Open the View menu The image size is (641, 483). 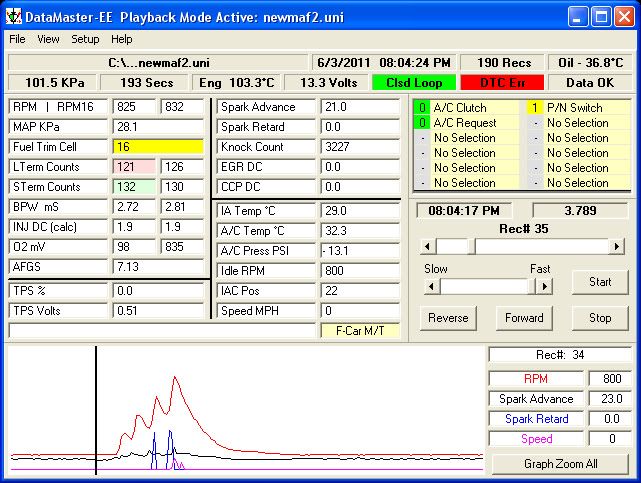[48, 39]
